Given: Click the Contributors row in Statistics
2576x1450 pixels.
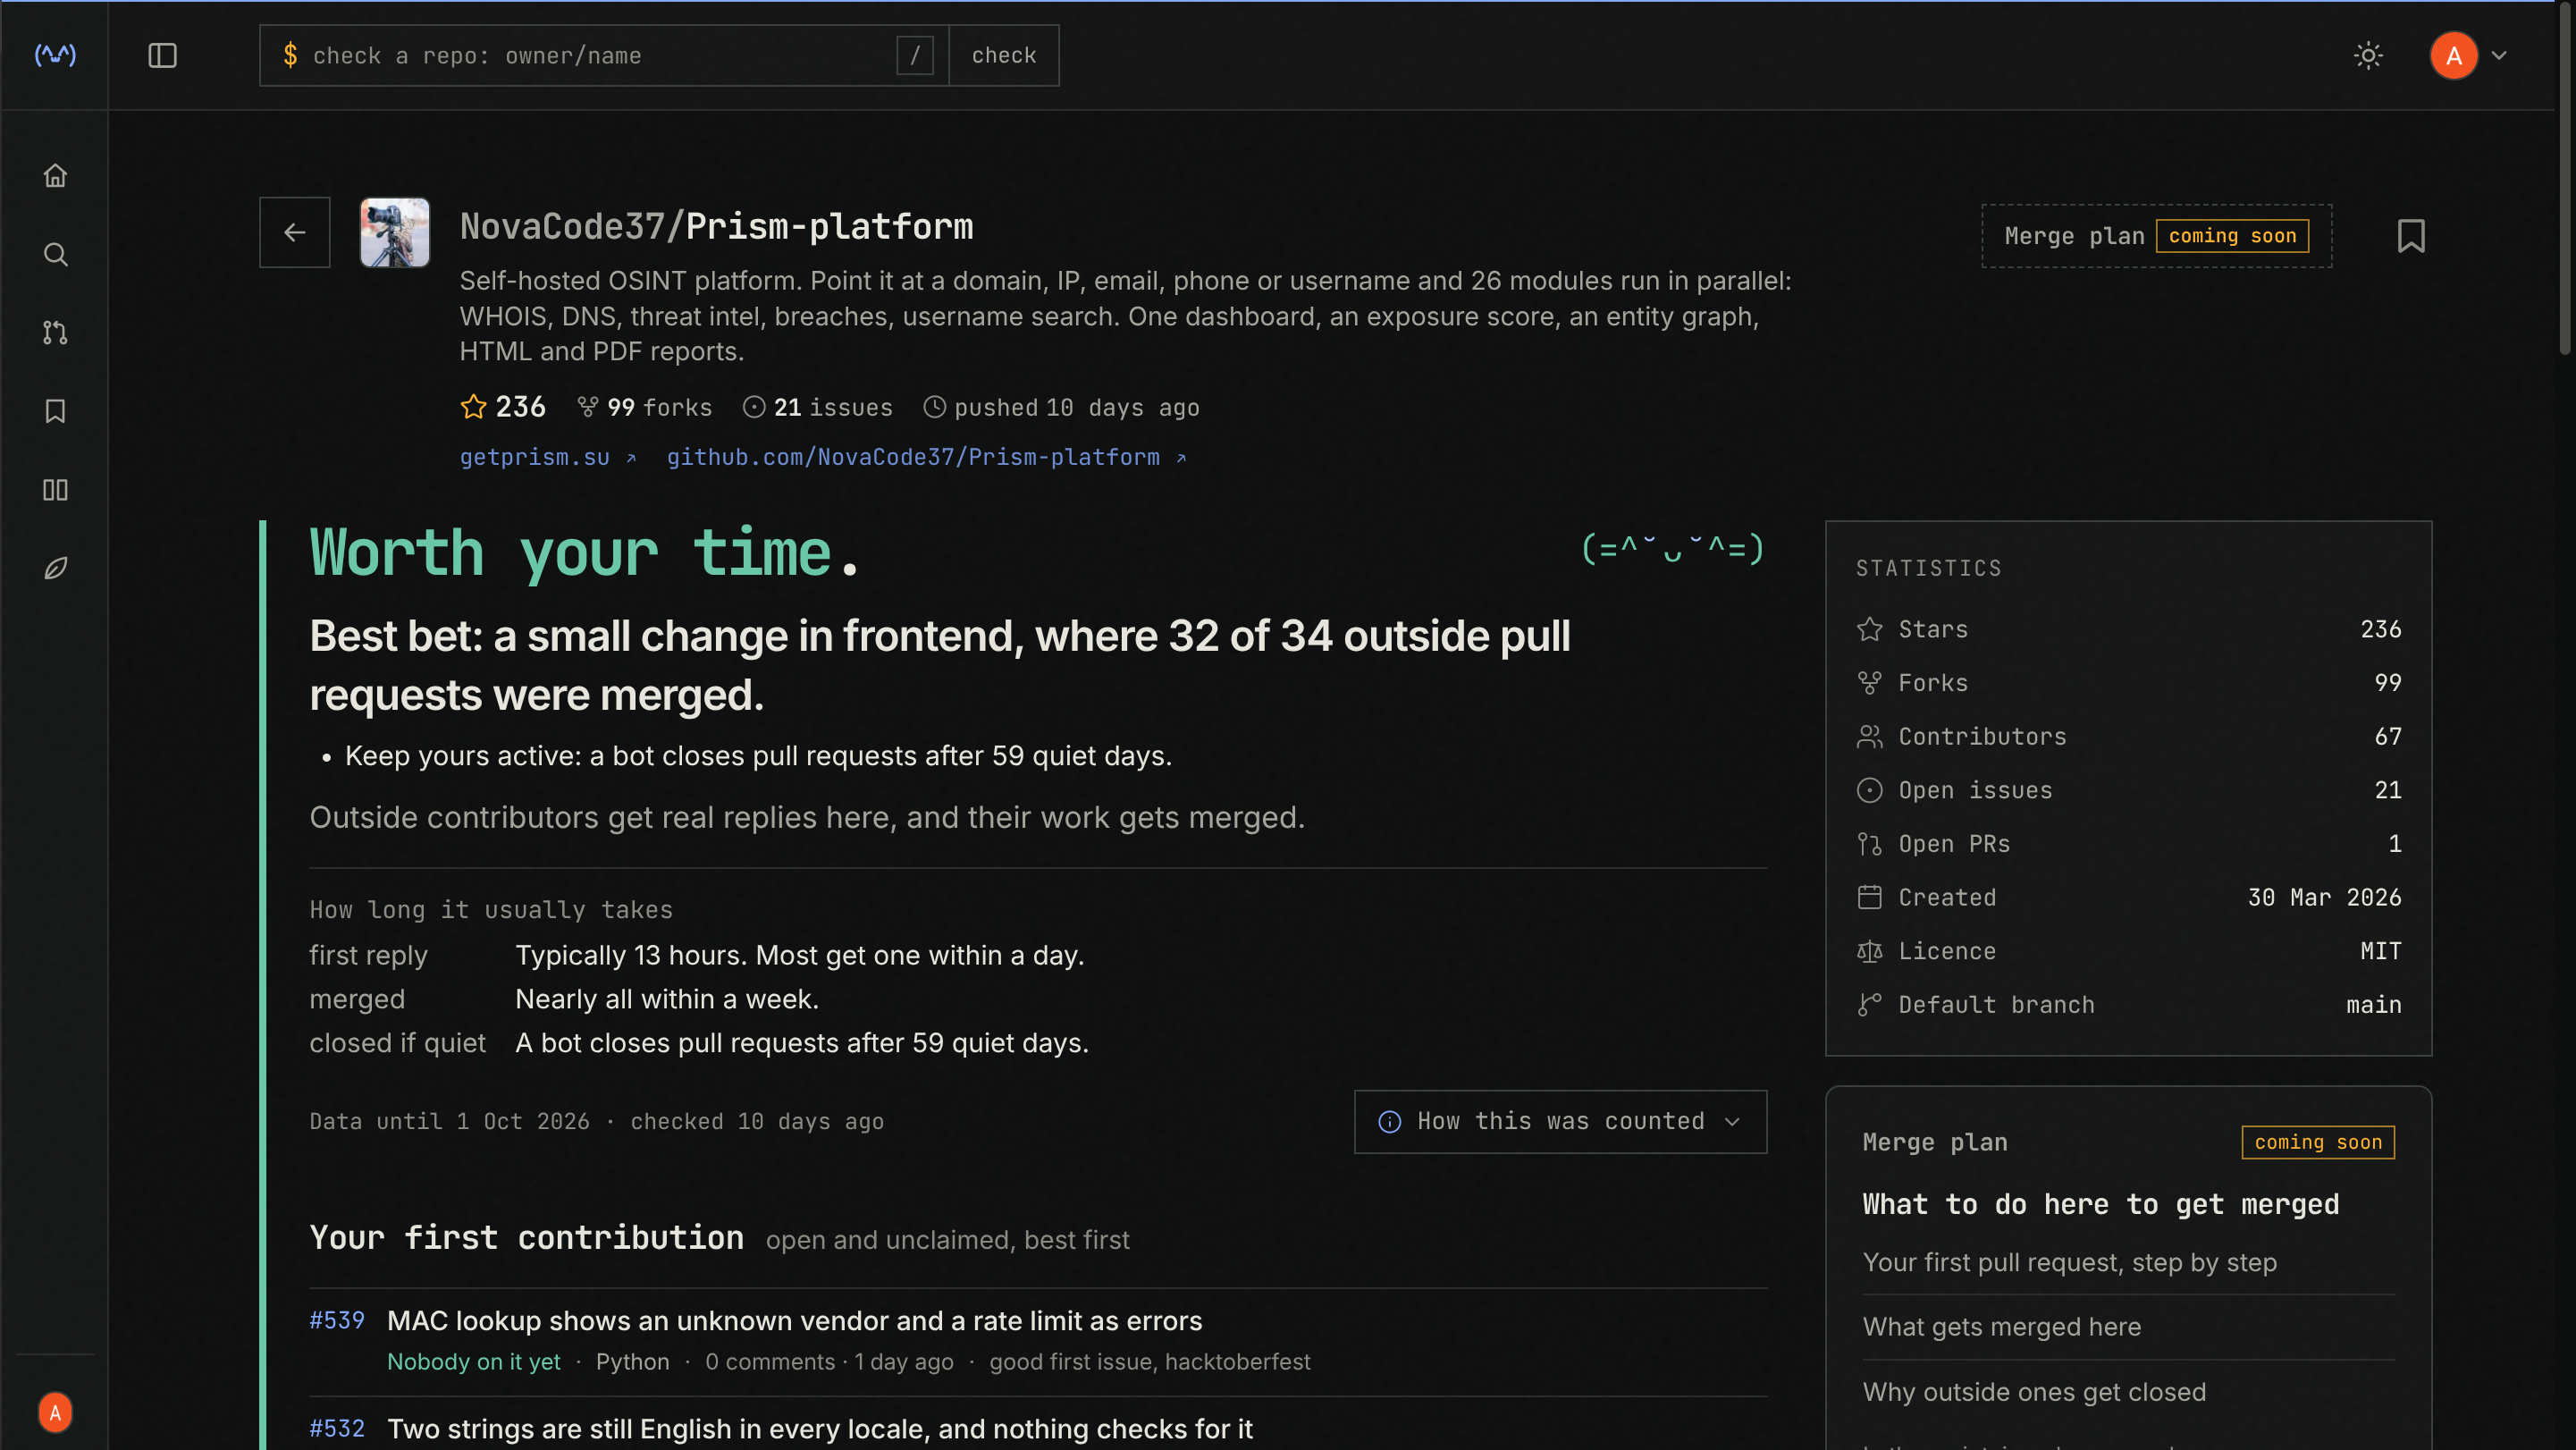Looking at the screenshot, I should point(2128,736).
